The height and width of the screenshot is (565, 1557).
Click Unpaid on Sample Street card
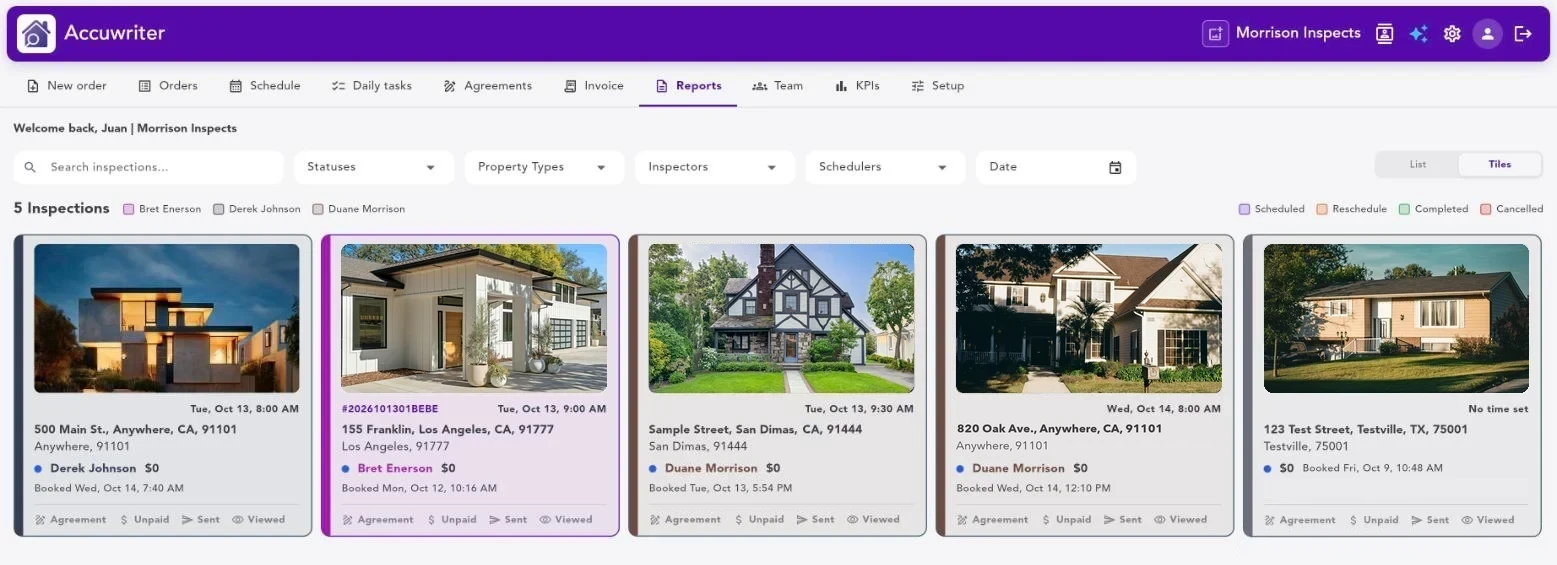click(759, 520)
